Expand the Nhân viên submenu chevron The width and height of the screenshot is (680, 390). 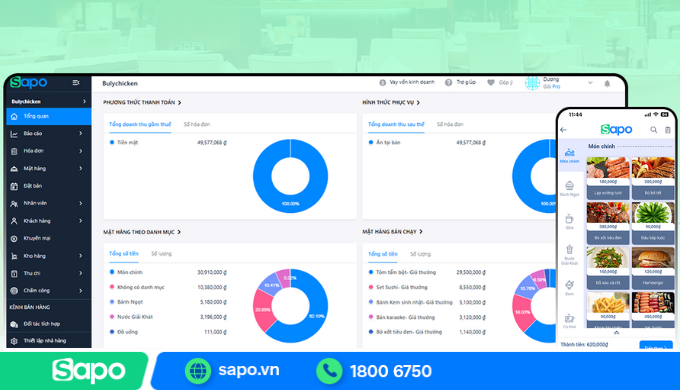81,203
